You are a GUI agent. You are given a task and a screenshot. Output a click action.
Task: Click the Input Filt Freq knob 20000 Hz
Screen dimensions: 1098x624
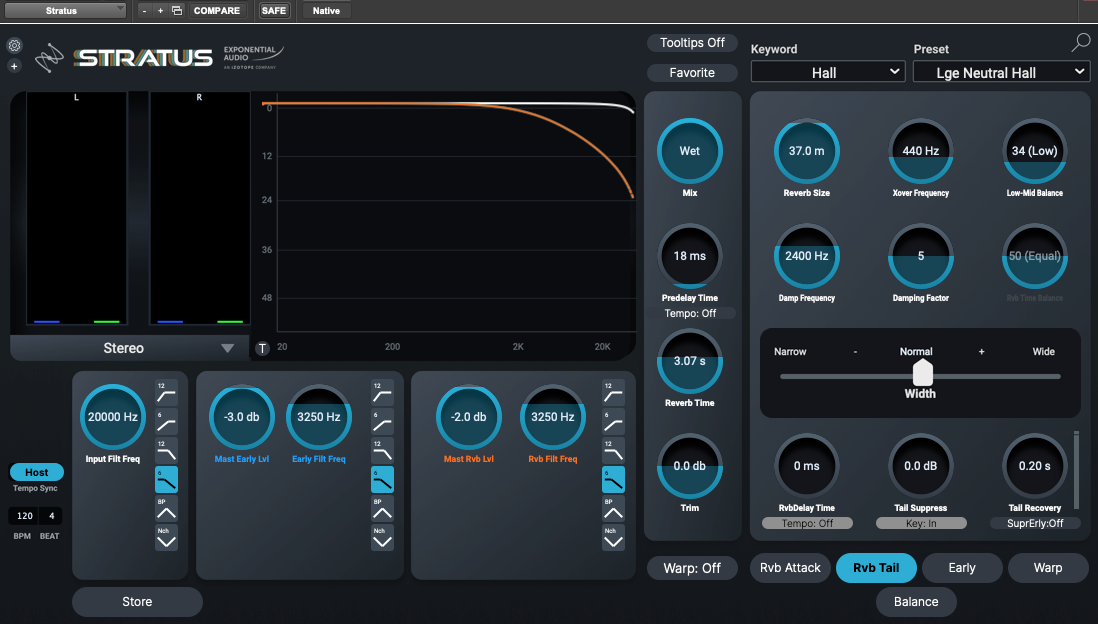[113, 417]
